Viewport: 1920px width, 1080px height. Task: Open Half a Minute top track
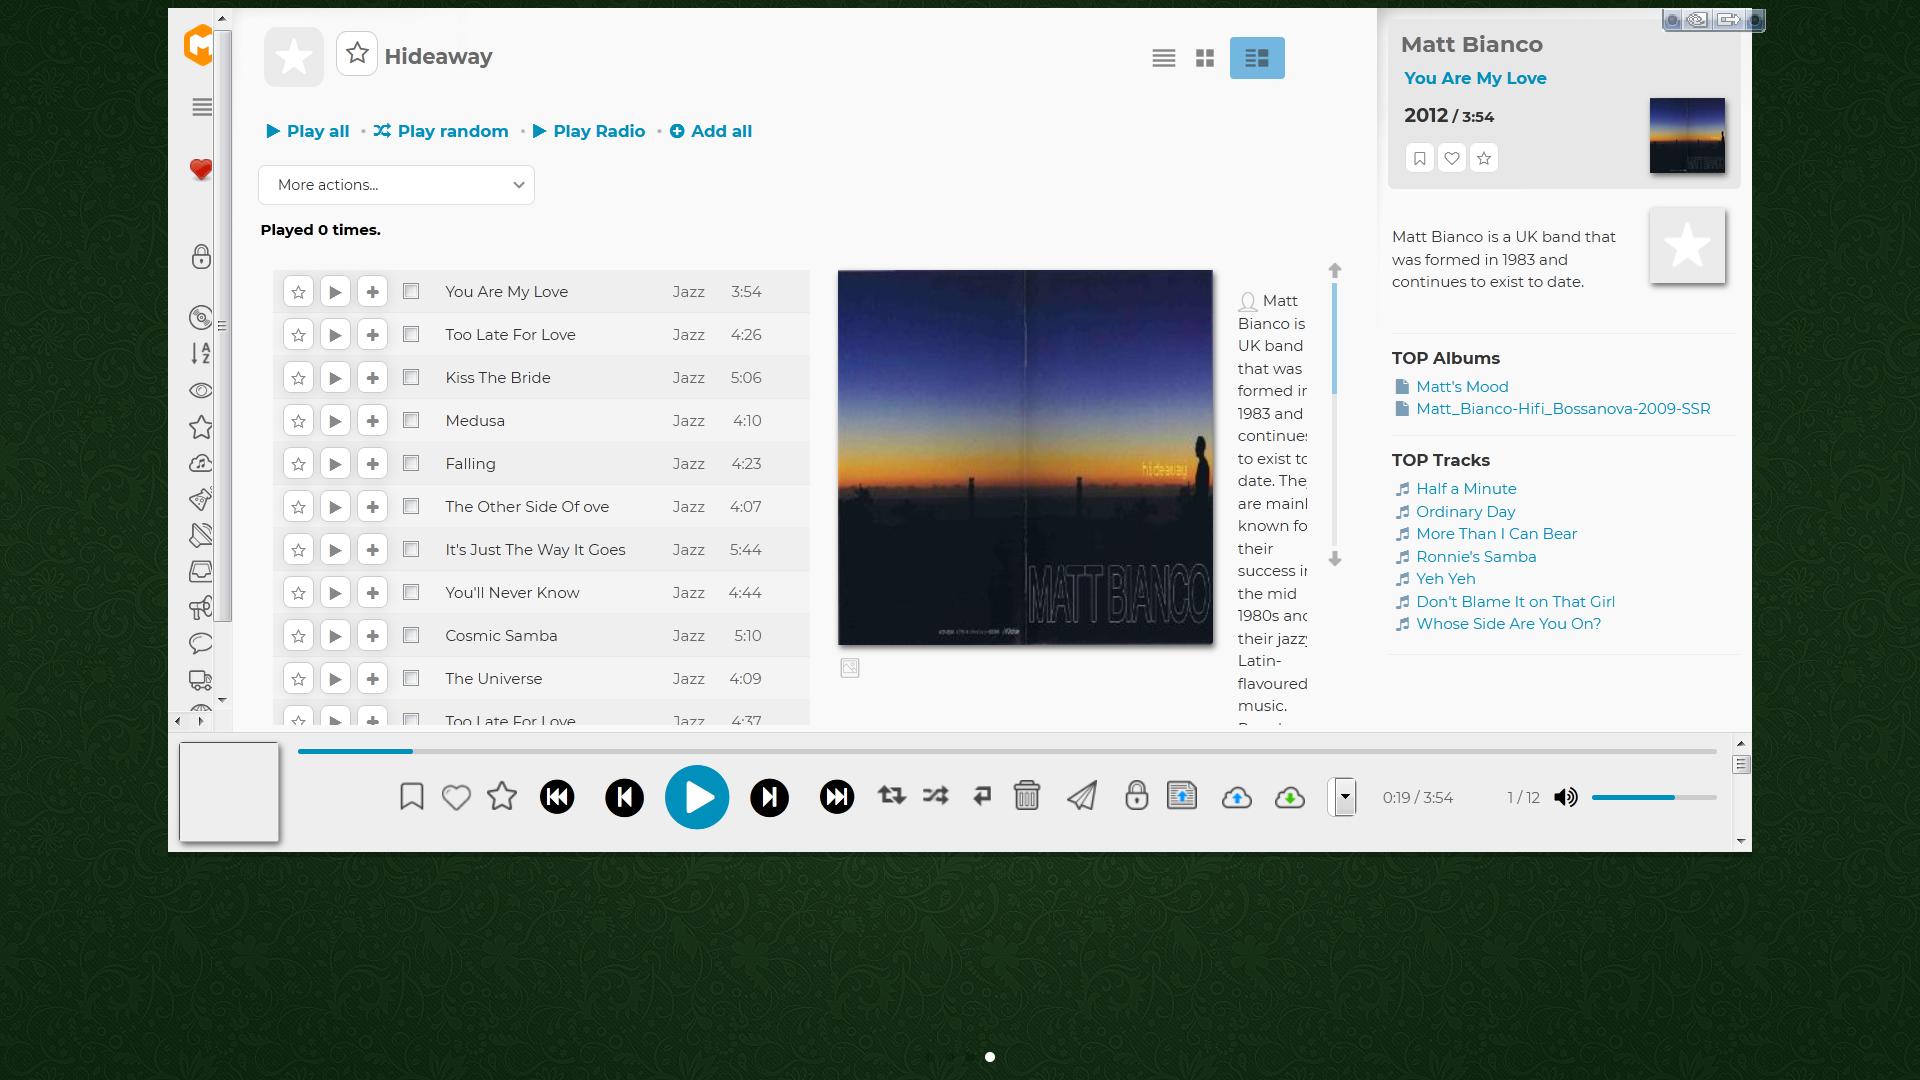tap(1466, 488)
